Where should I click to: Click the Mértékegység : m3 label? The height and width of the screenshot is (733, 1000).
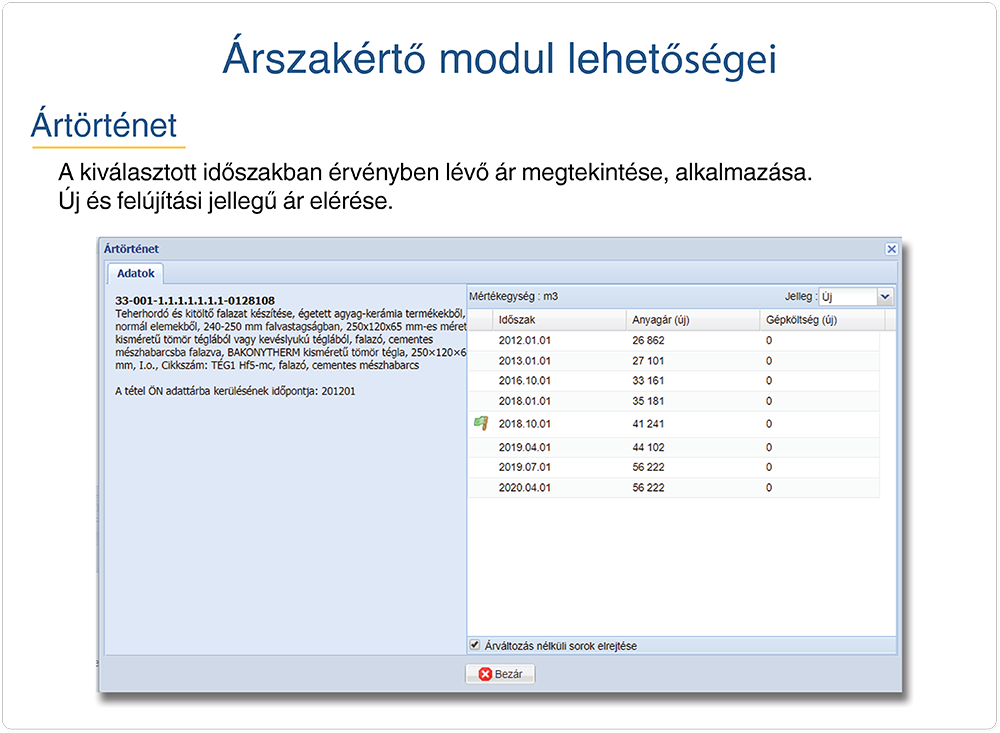click(x=513, y=297)
